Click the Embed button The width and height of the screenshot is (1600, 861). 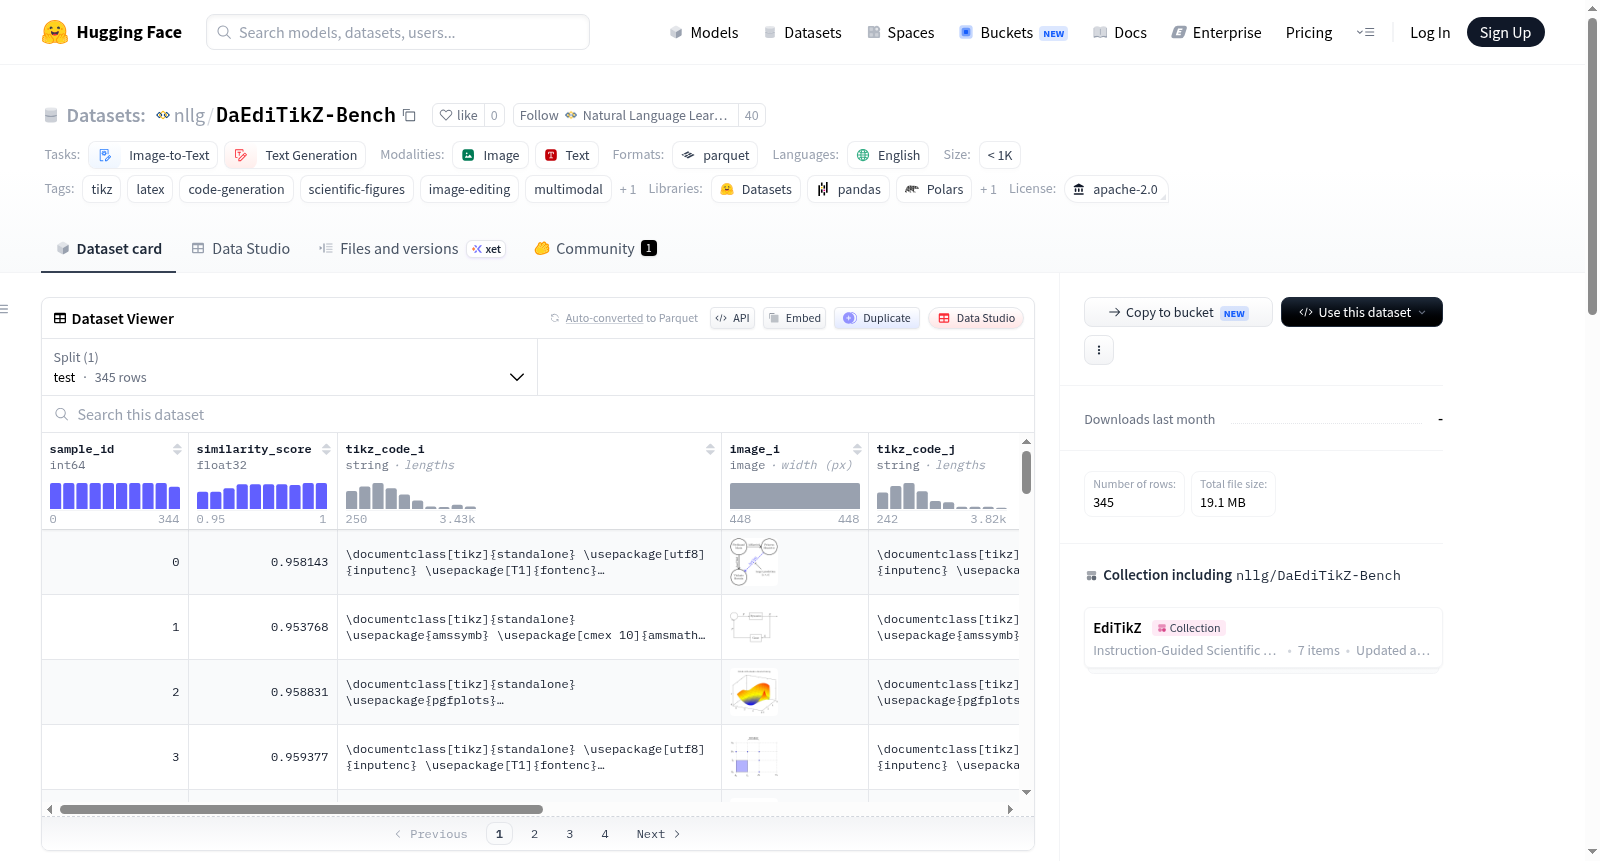[x=794, y=318]
